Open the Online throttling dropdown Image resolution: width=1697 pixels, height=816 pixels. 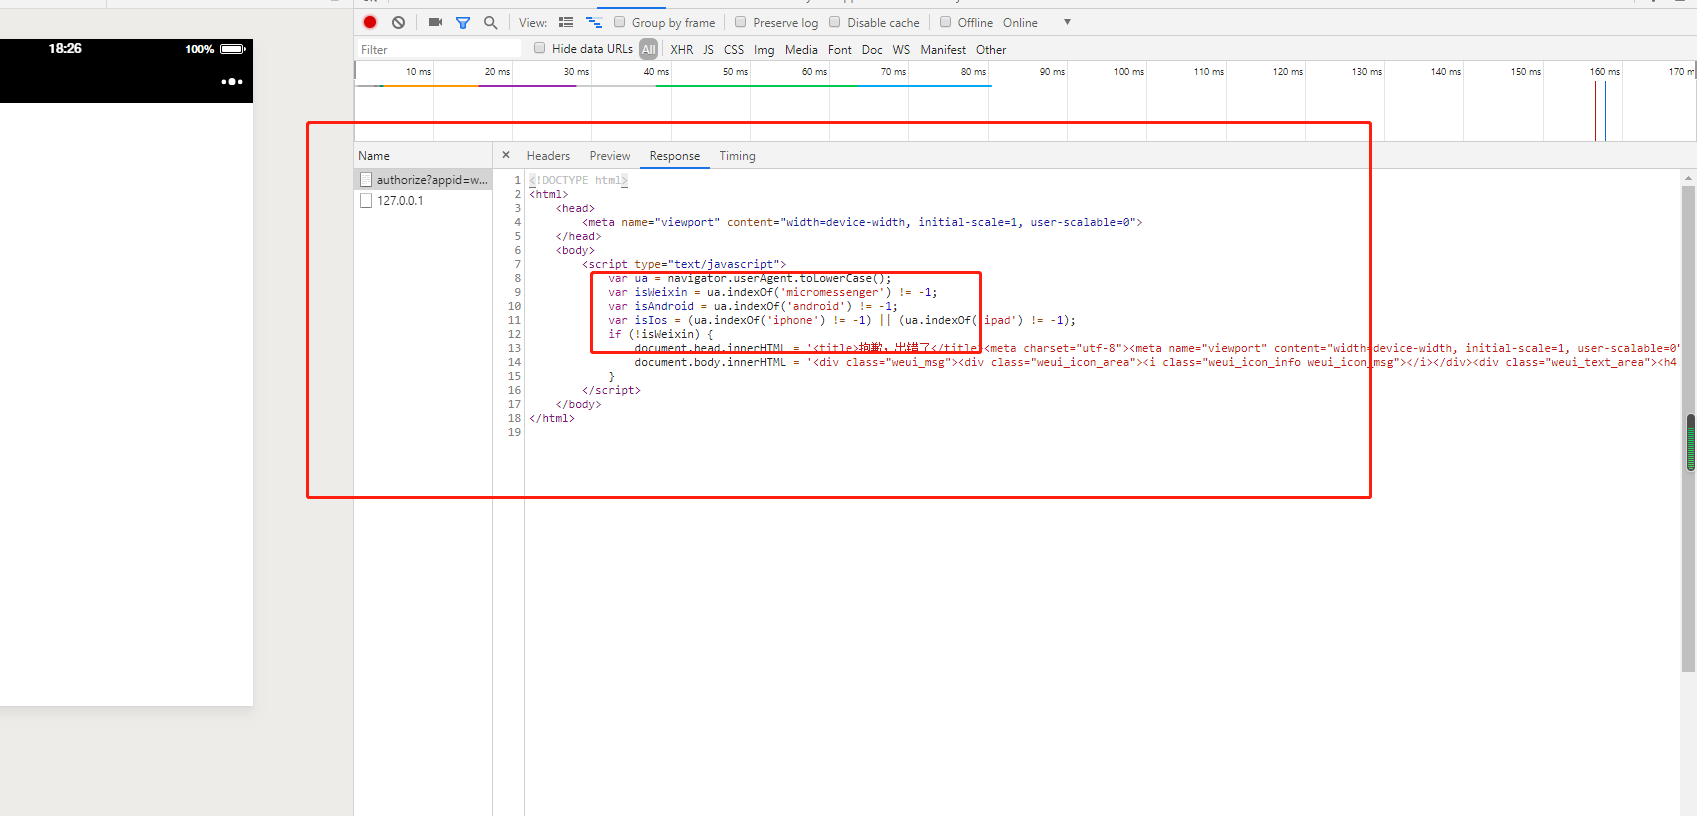pos(1037,22)
